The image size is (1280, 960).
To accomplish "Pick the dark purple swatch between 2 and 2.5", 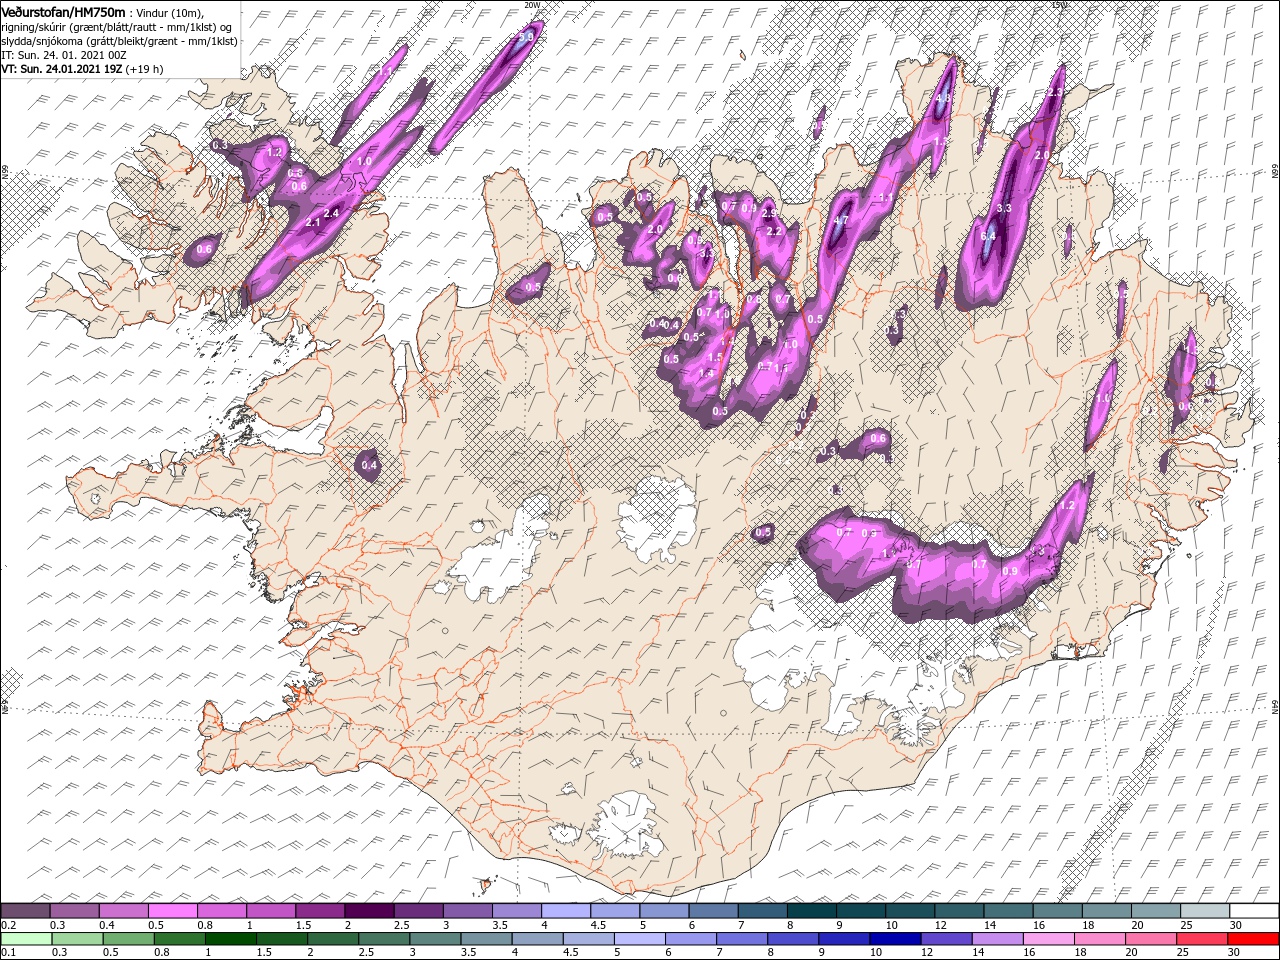I will 369,911.
